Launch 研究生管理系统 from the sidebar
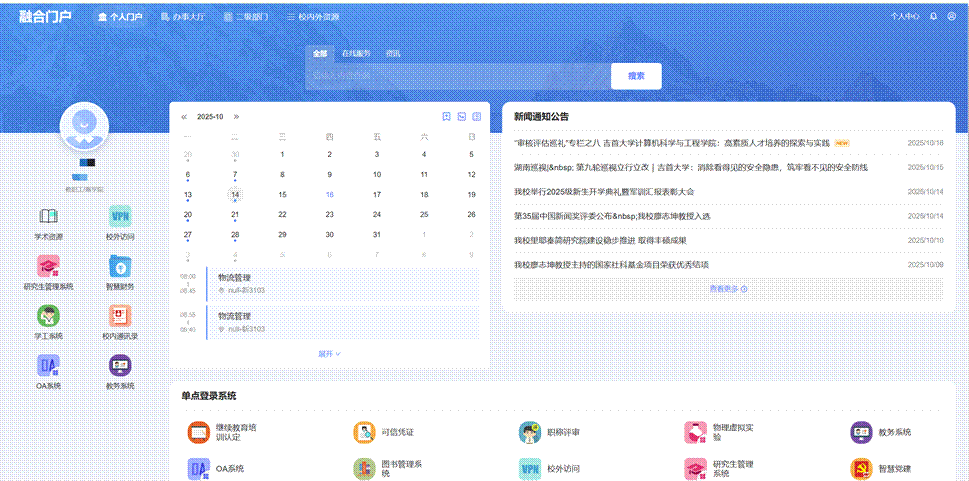This screenshot has height=481, width=969. point(48,266)
